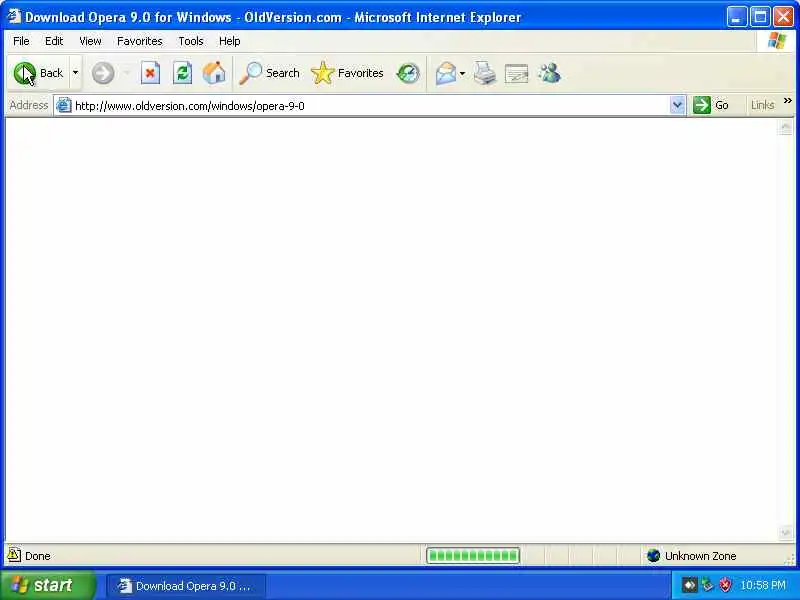800x600 pixels.
Task: Open the Search pane magnifier button
Action: tap(269, 73)
